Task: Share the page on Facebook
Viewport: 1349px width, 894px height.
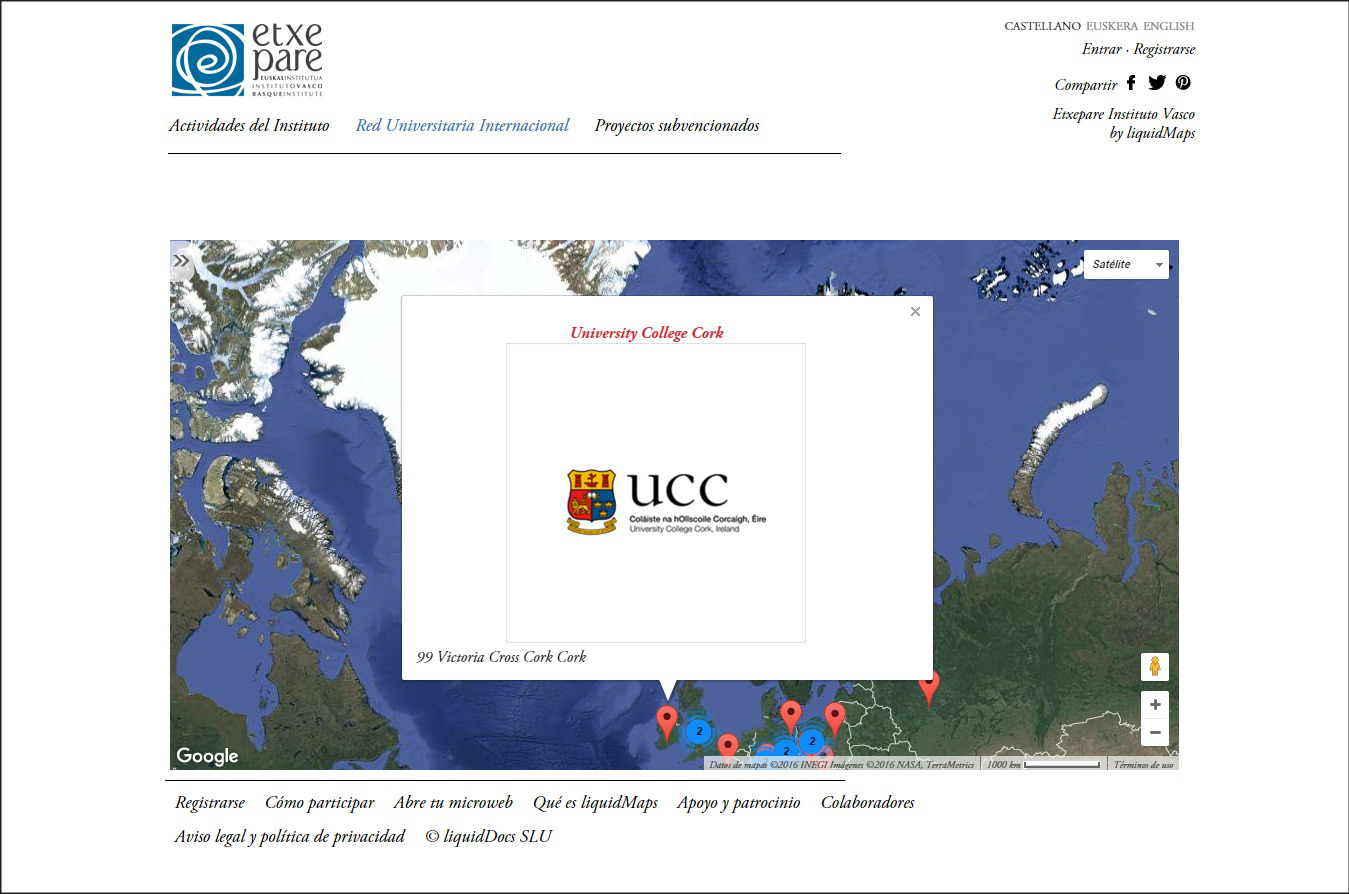Action: (x=1131, y=83)
